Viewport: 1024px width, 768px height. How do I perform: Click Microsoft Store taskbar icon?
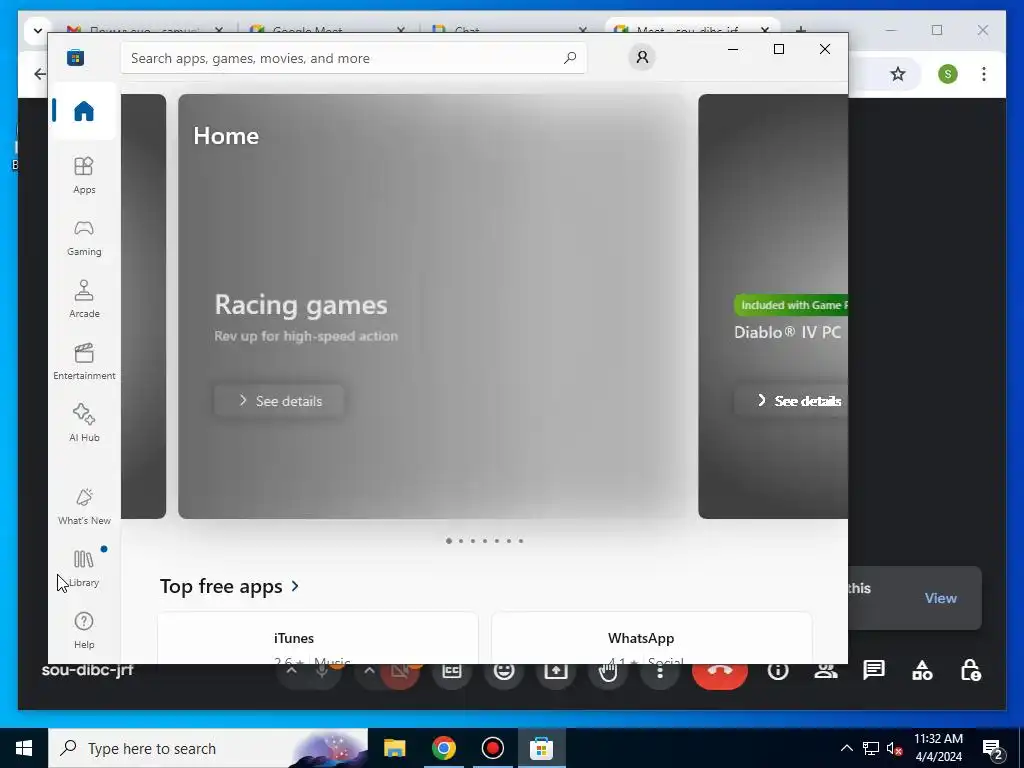[541, 748]
